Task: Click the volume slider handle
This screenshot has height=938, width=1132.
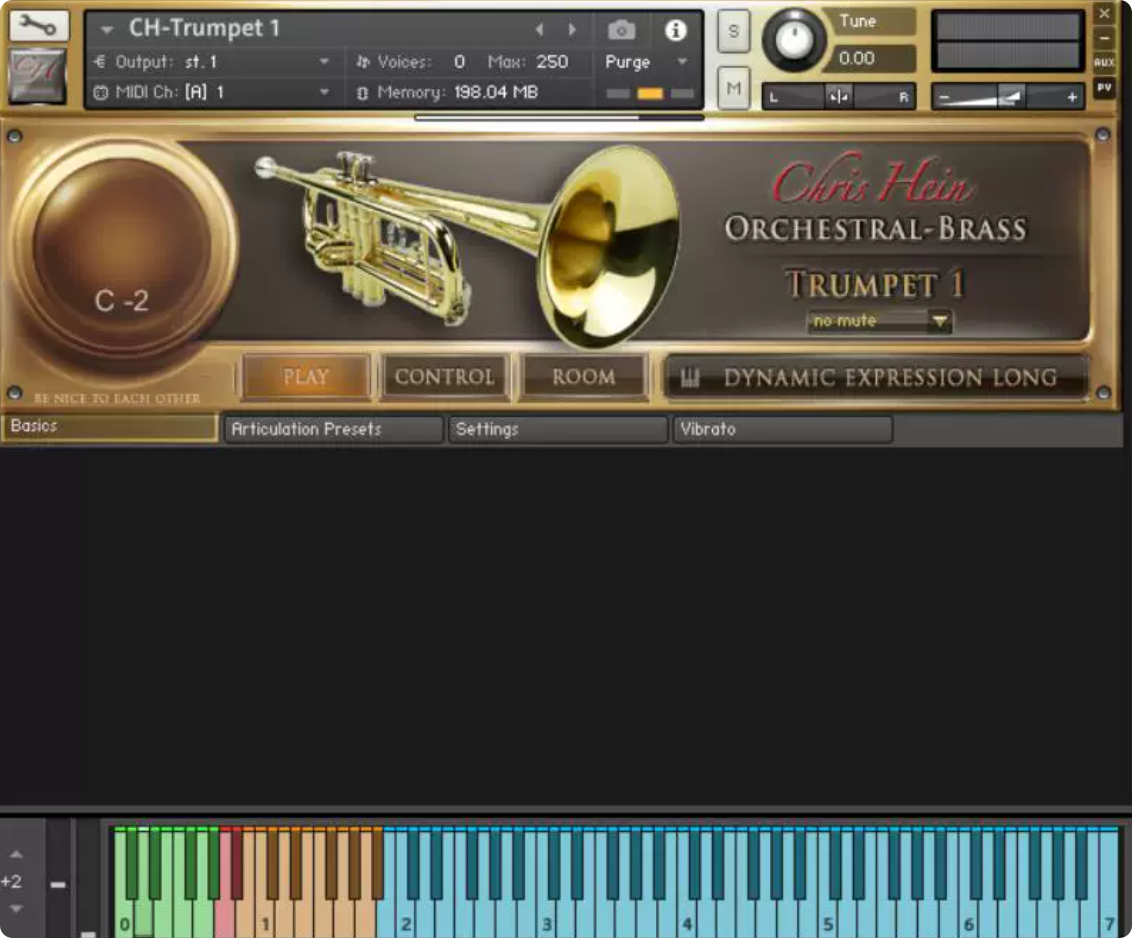Action: (1011, 95)
